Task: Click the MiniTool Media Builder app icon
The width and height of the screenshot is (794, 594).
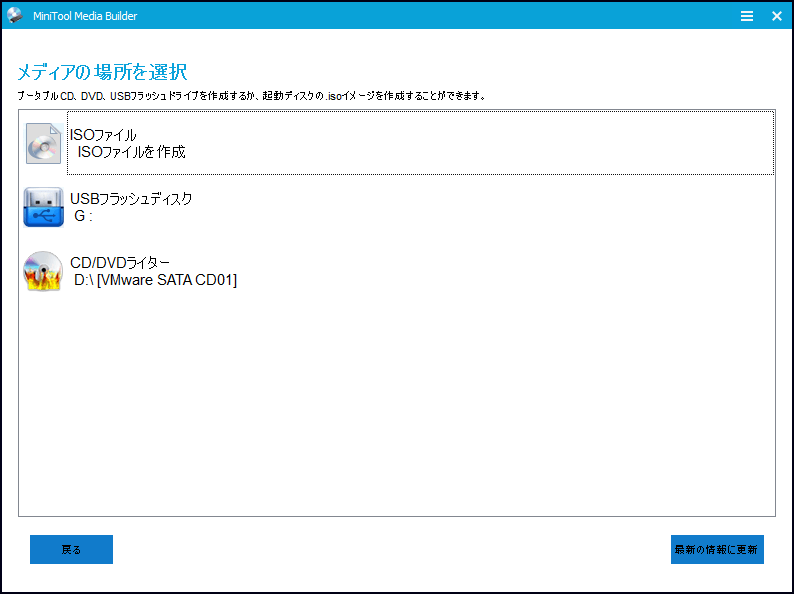Action: (x=15, y=15)
